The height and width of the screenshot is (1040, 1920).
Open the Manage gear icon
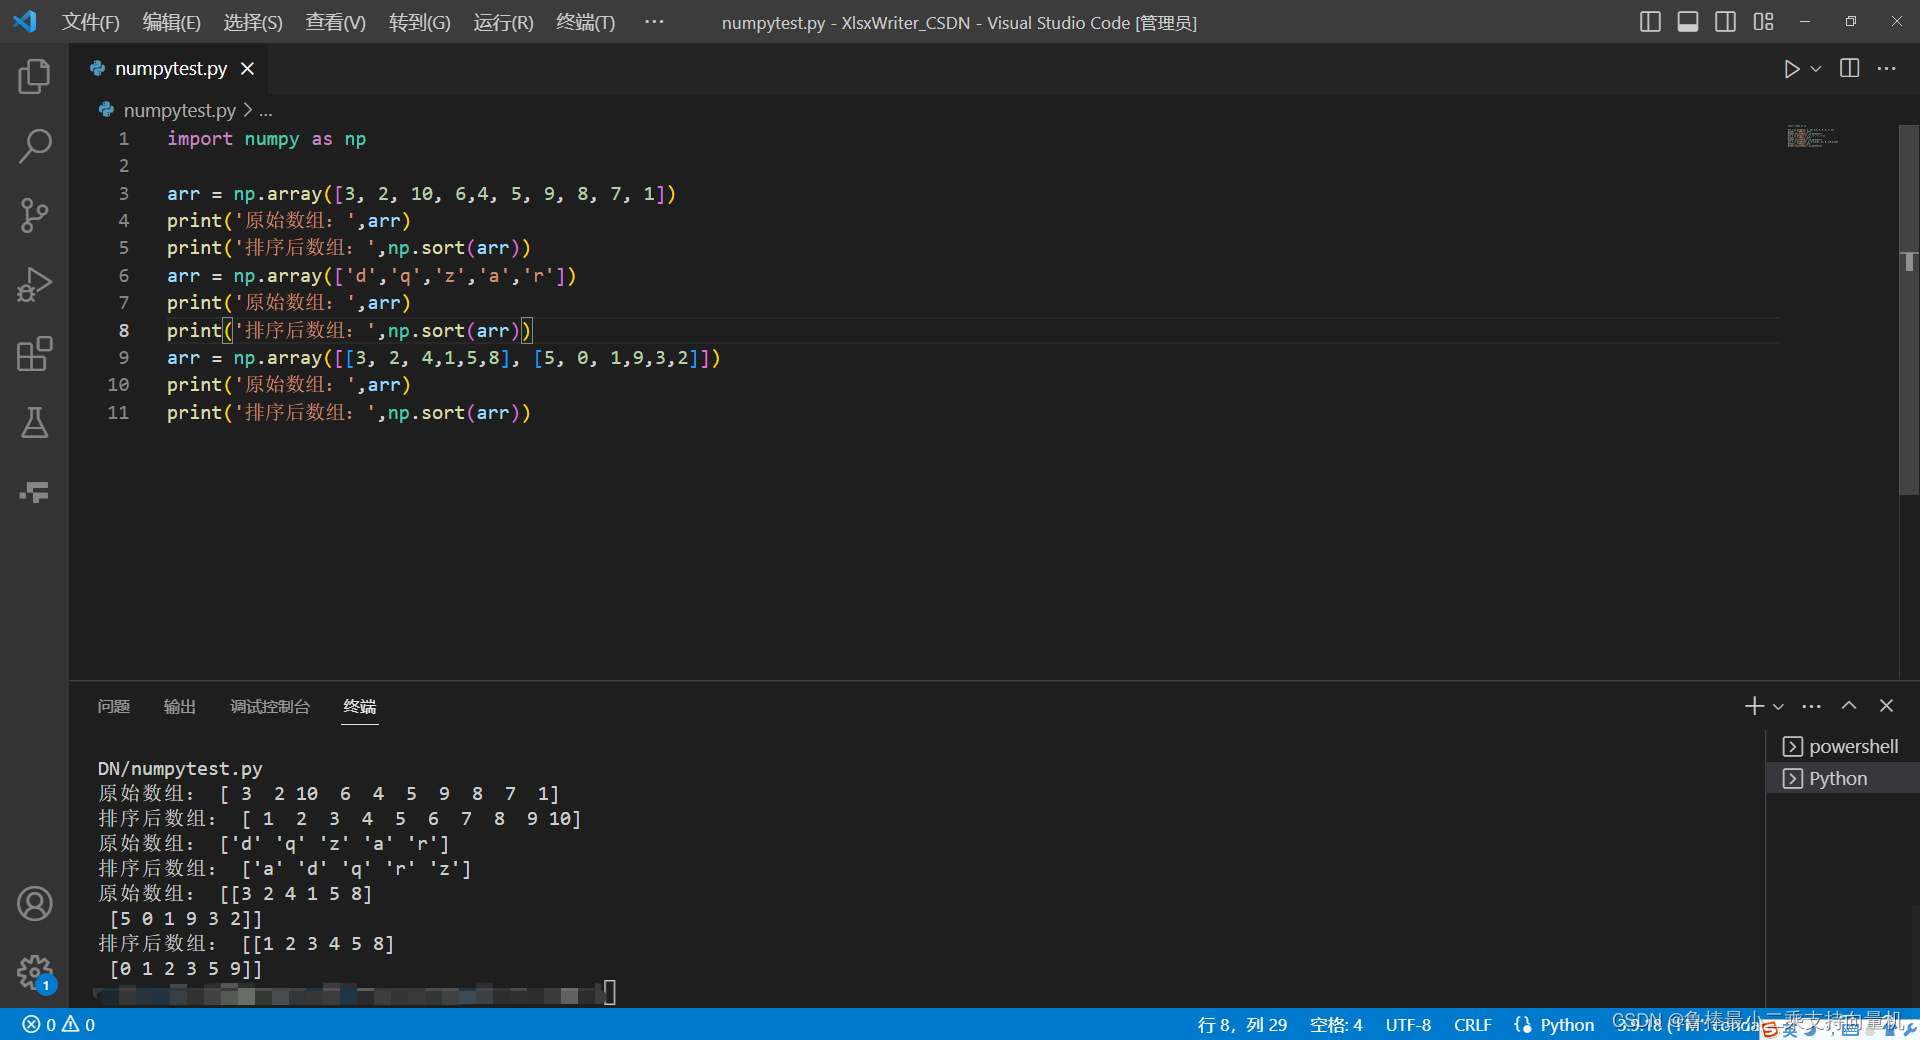point(34,972)
